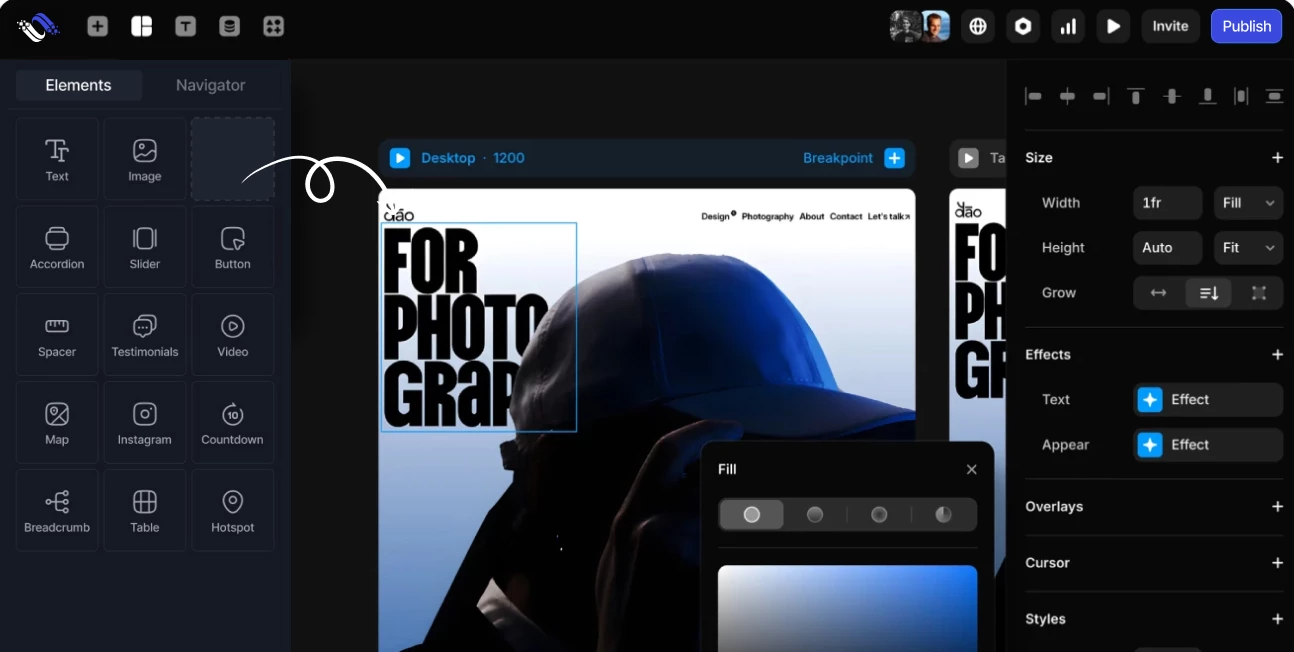1294x652 pixels.
Task: Add a Slider element
Action: point(145,247)
